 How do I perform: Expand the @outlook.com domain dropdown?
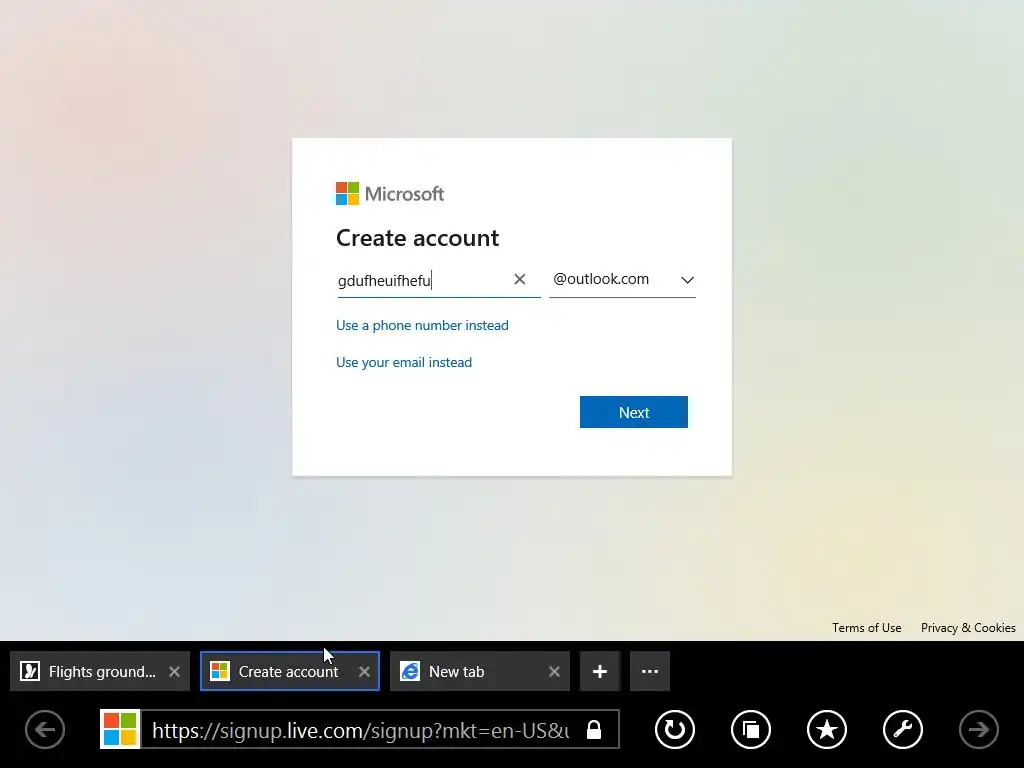point(622,280)
